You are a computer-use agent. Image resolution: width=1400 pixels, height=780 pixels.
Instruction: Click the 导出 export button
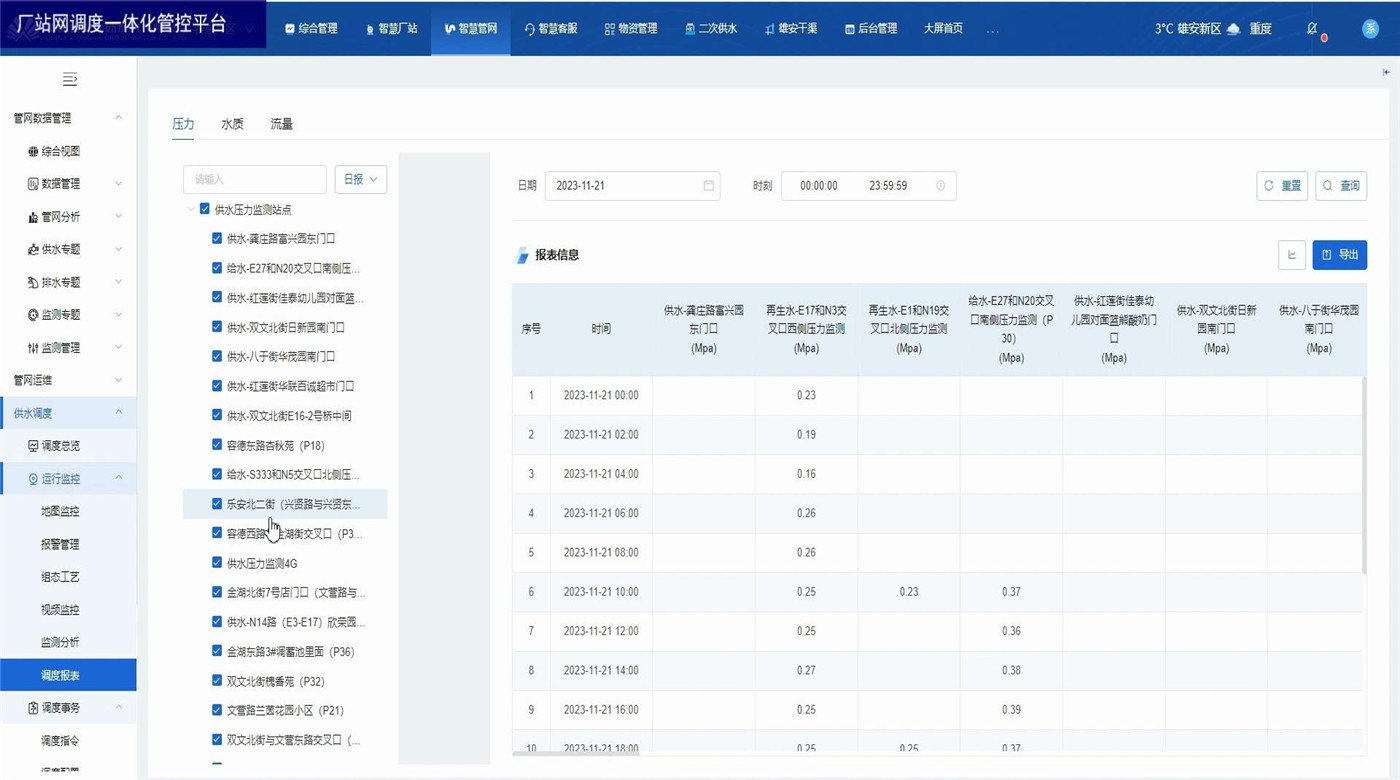(1339, 255)
